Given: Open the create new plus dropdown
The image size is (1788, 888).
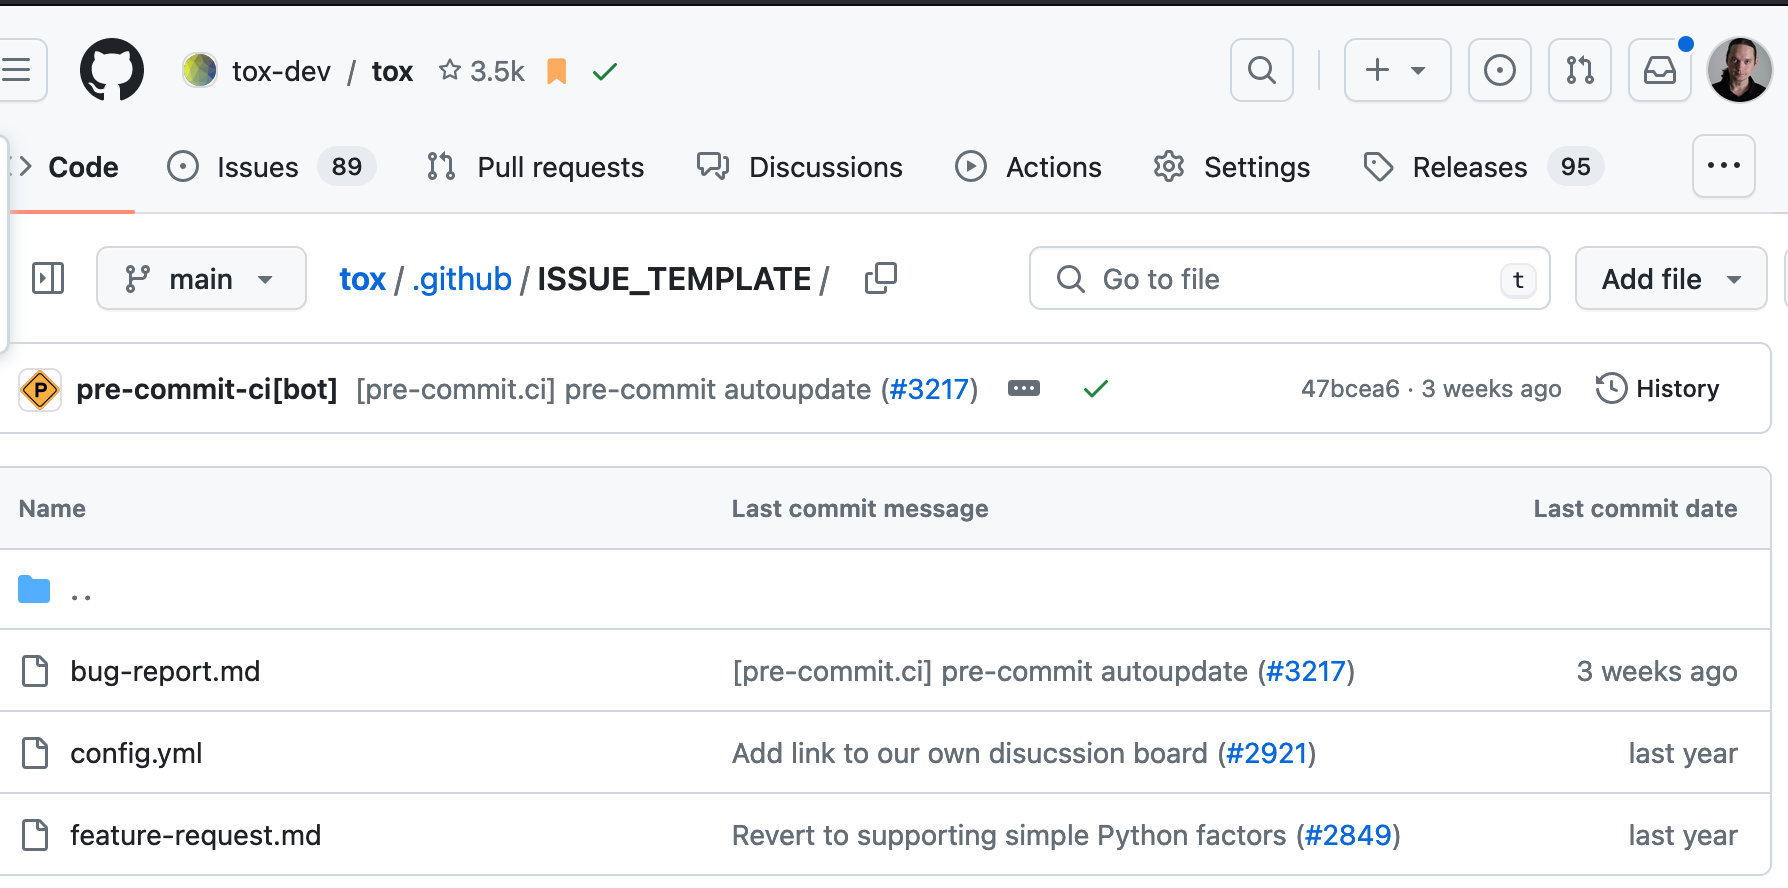Looking at the screenshot, I should (x=1396, y=70).
